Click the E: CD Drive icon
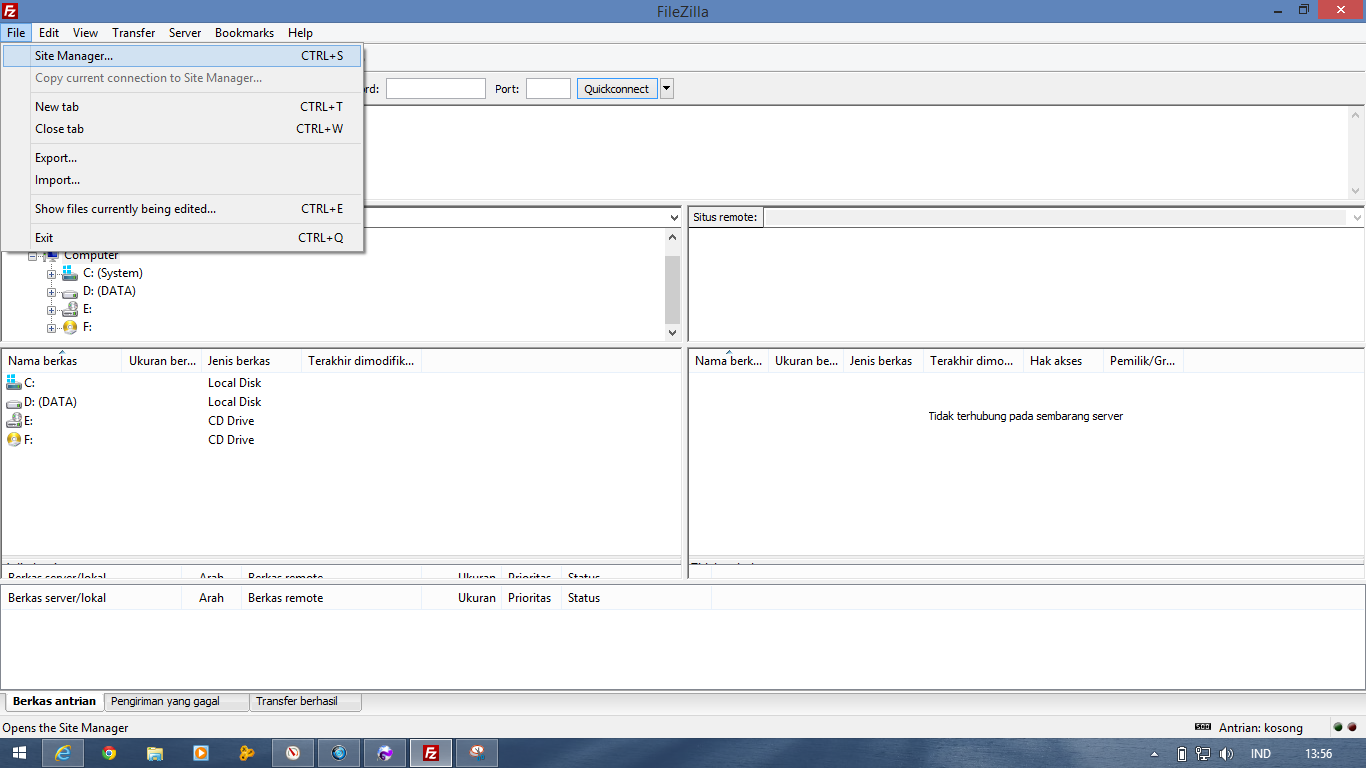 coord(13,420)
